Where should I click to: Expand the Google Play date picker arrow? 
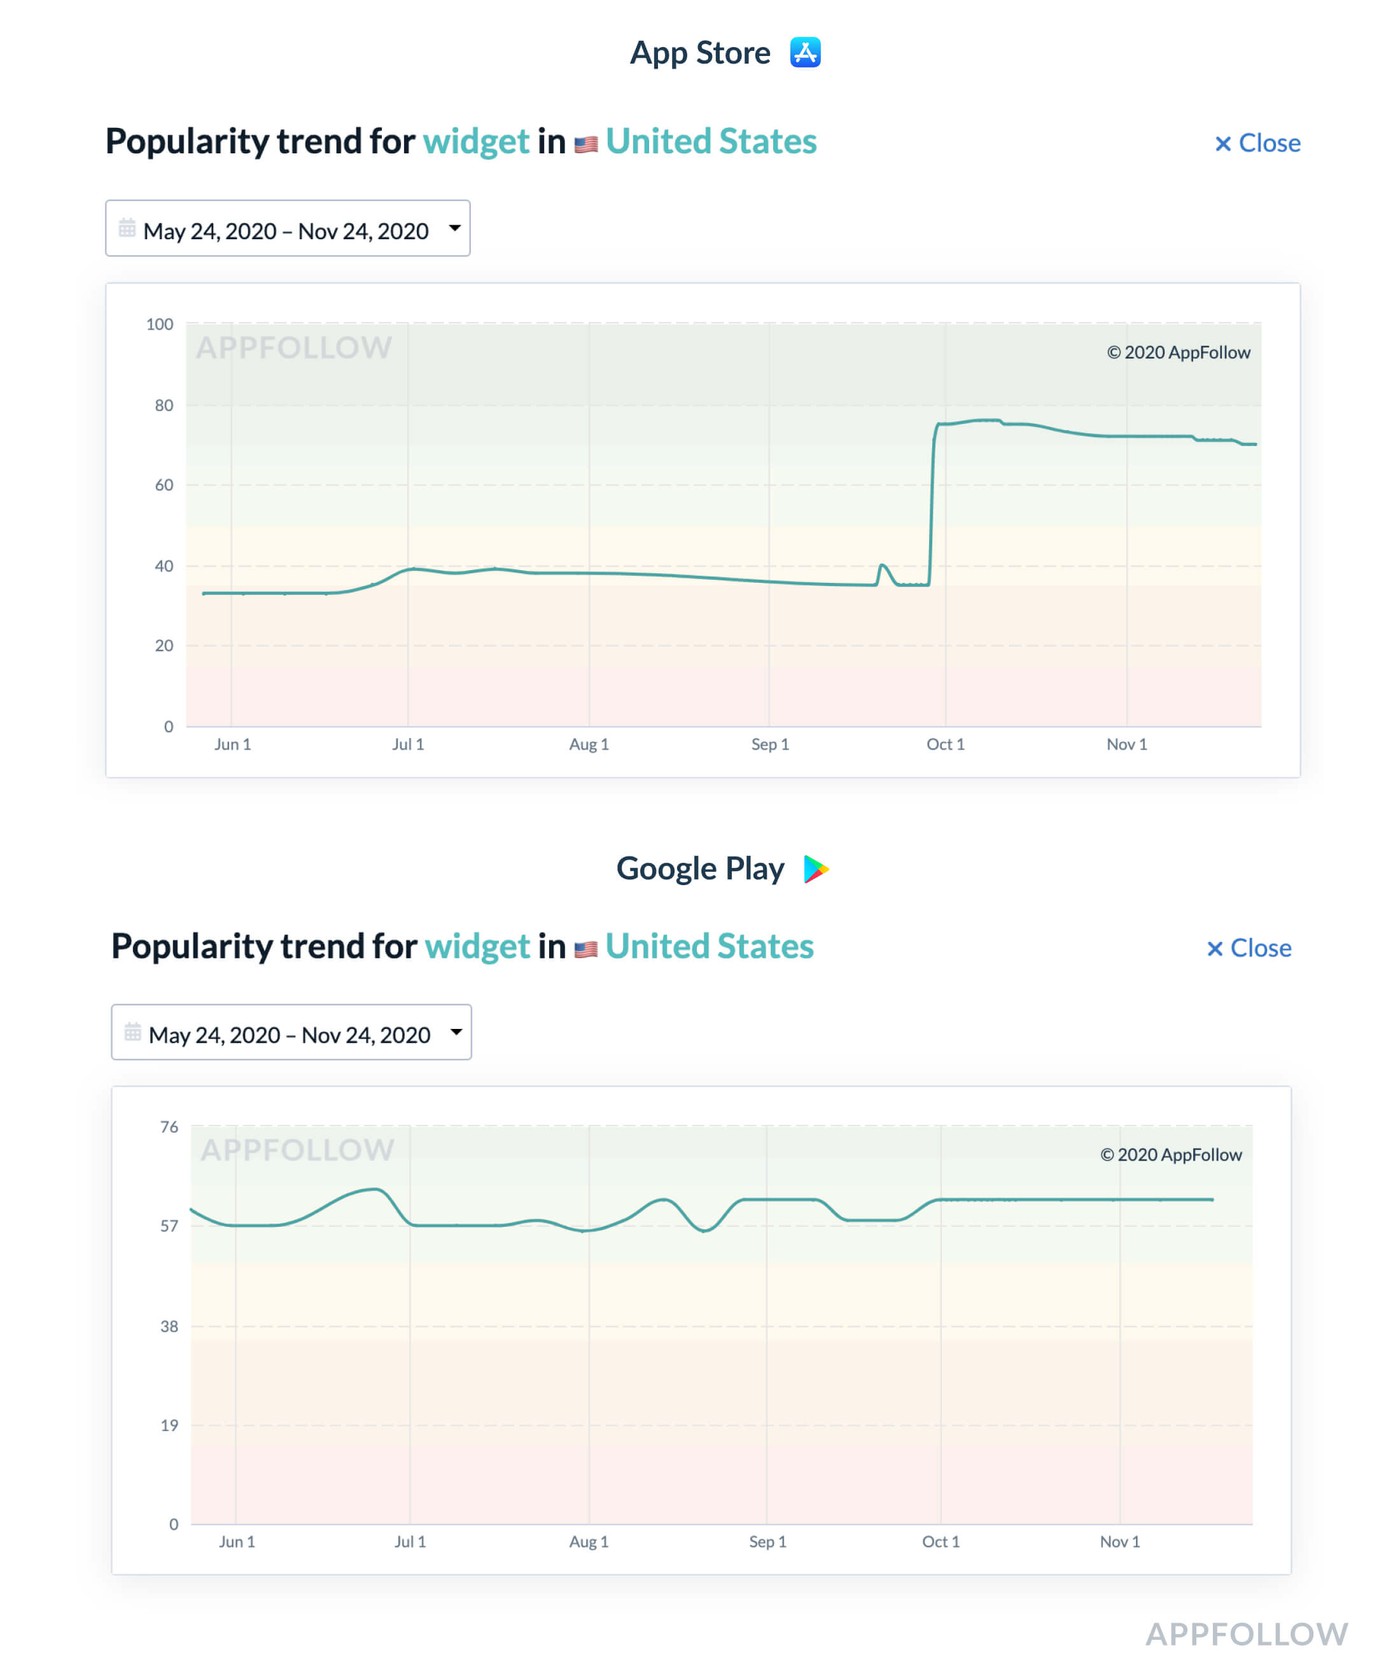pyautogui.click(x=457, y=1032)
